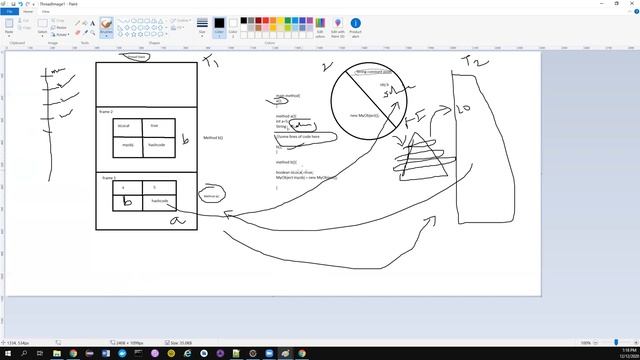This screenshot has height=360, width=640.
Task: Open the Rotate dropdown
Action: 60,35
